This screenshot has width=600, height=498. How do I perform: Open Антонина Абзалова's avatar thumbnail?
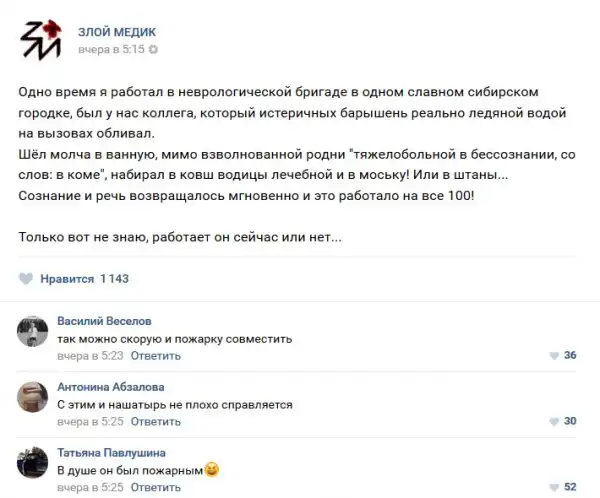pos(33,396)
